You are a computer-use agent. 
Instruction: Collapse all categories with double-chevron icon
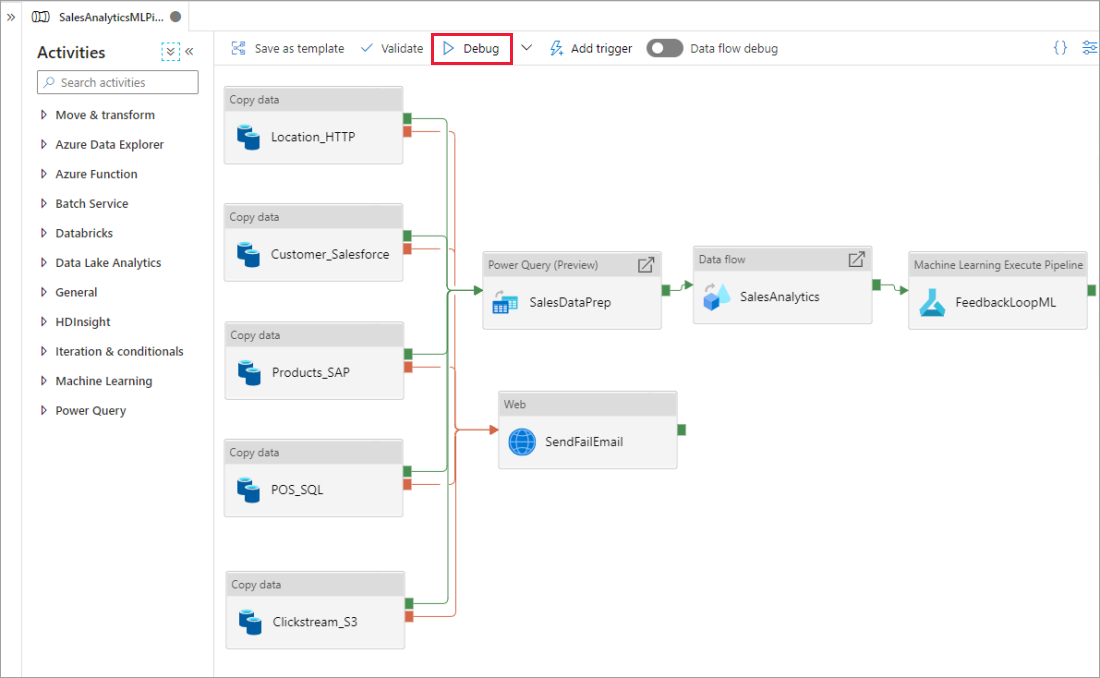click(170, 50)
